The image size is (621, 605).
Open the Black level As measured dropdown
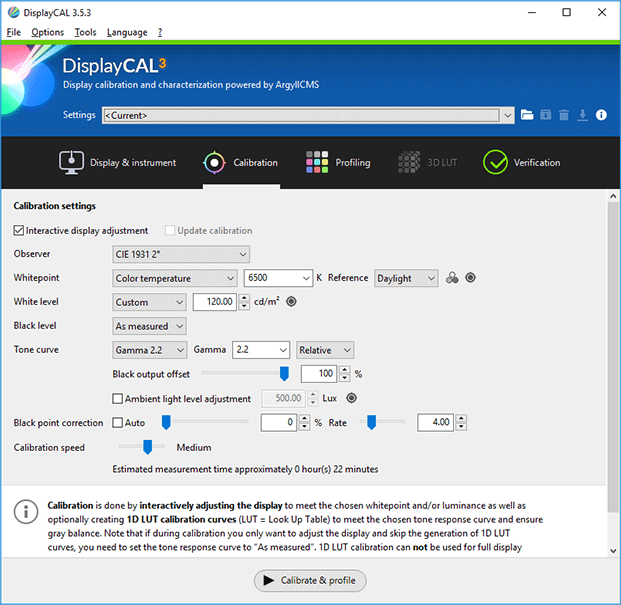coord(149,326)
